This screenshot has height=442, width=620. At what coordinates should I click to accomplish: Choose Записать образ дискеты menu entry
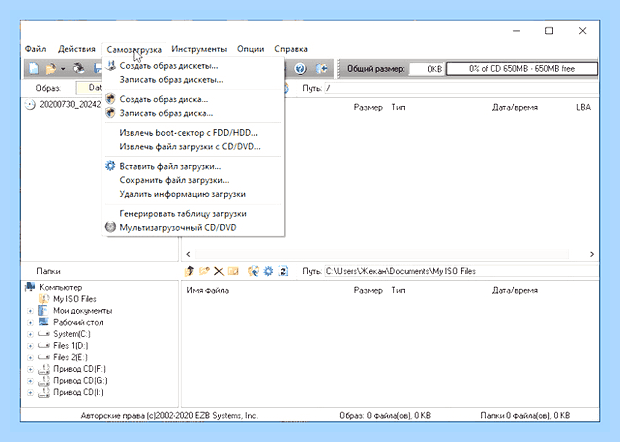193,80
